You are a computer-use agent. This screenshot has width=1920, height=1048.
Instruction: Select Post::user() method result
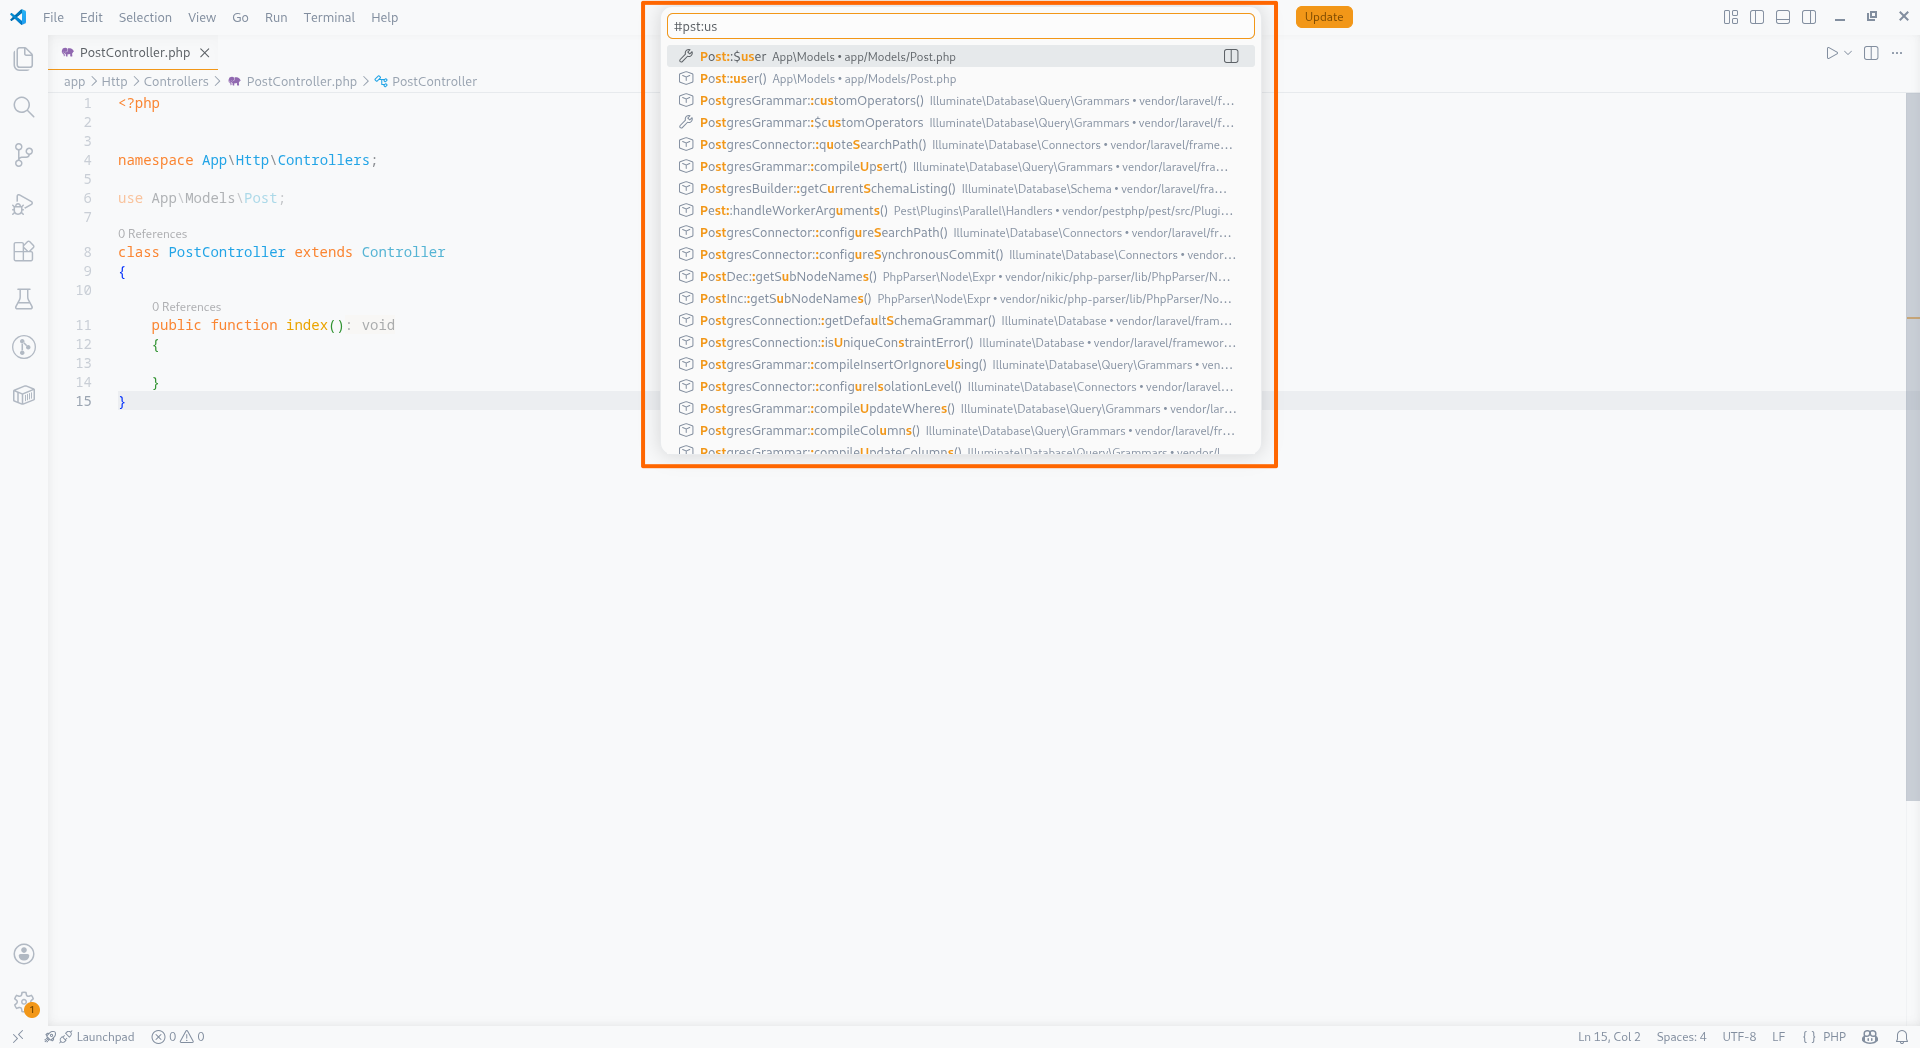[960, 79]
